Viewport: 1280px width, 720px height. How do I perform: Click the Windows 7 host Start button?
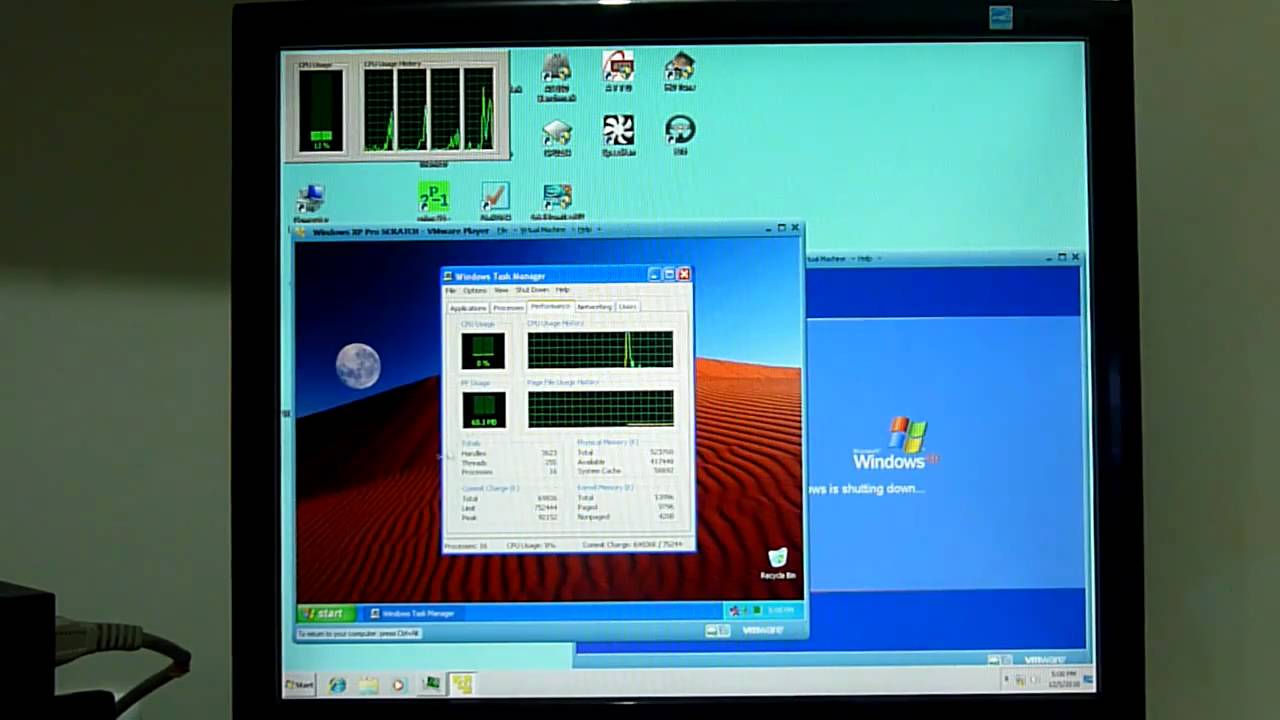pyautogui.click(x=299, y=685)
